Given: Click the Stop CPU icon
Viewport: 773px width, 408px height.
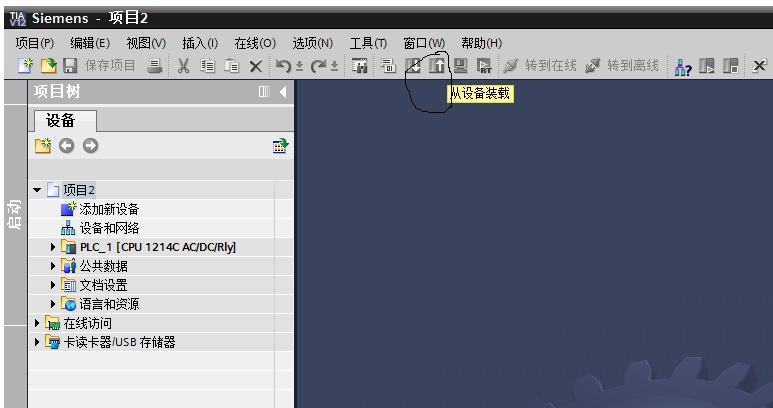Looking at the screenshot, I should pos(730,66).
